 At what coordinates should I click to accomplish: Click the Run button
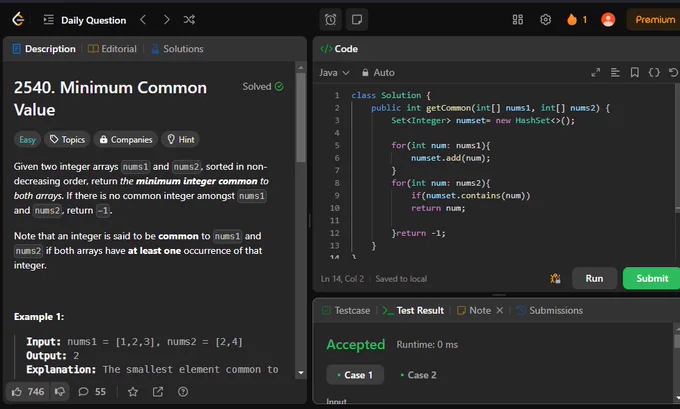tap(594, 278)
